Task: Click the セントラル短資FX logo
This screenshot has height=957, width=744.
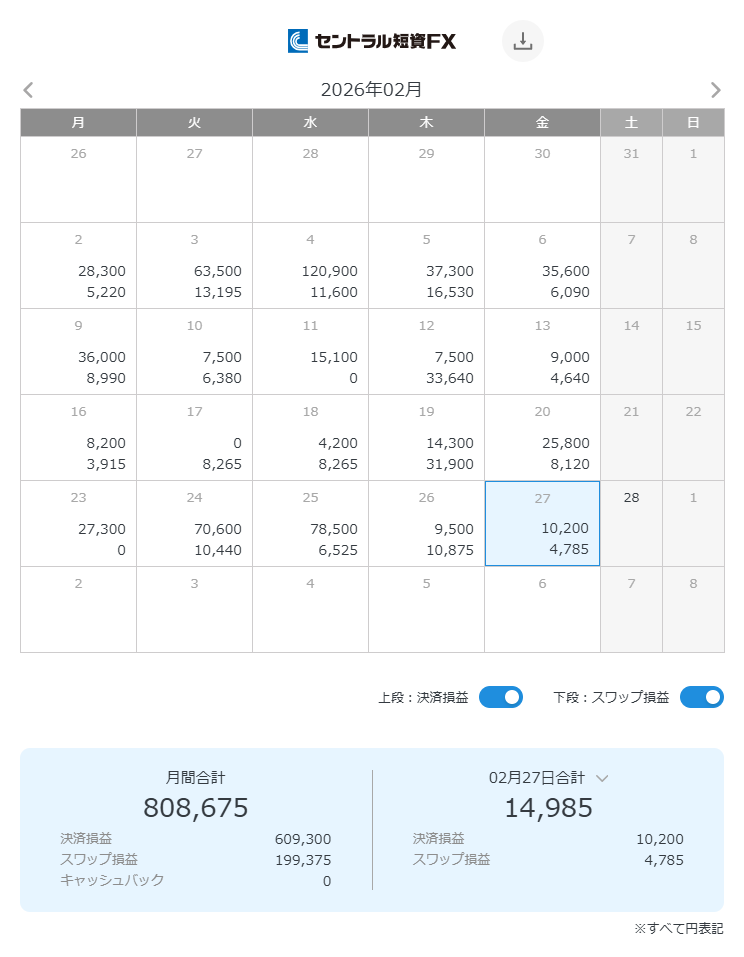Action: (x=372, y=41)
